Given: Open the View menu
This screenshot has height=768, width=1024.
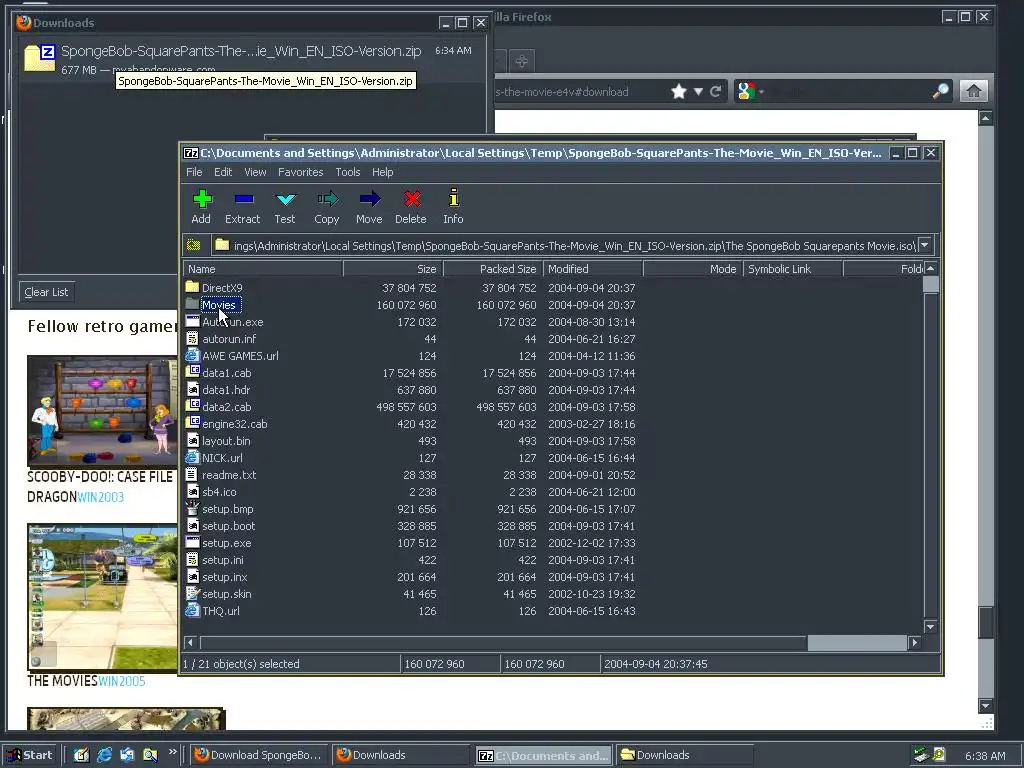Looking at the screenshot, I should (x=255, y=172).
